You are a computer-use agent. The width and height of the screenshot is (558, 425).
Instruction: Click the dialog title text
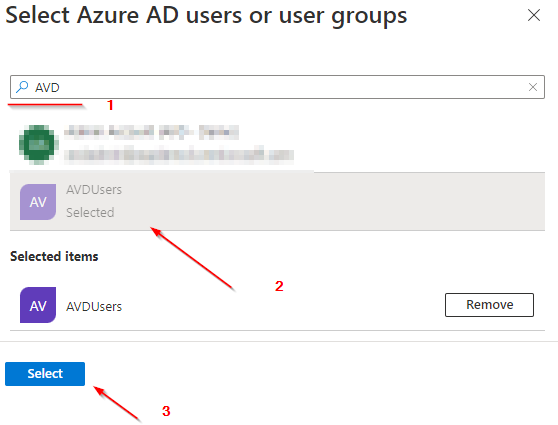click(206, 16)
